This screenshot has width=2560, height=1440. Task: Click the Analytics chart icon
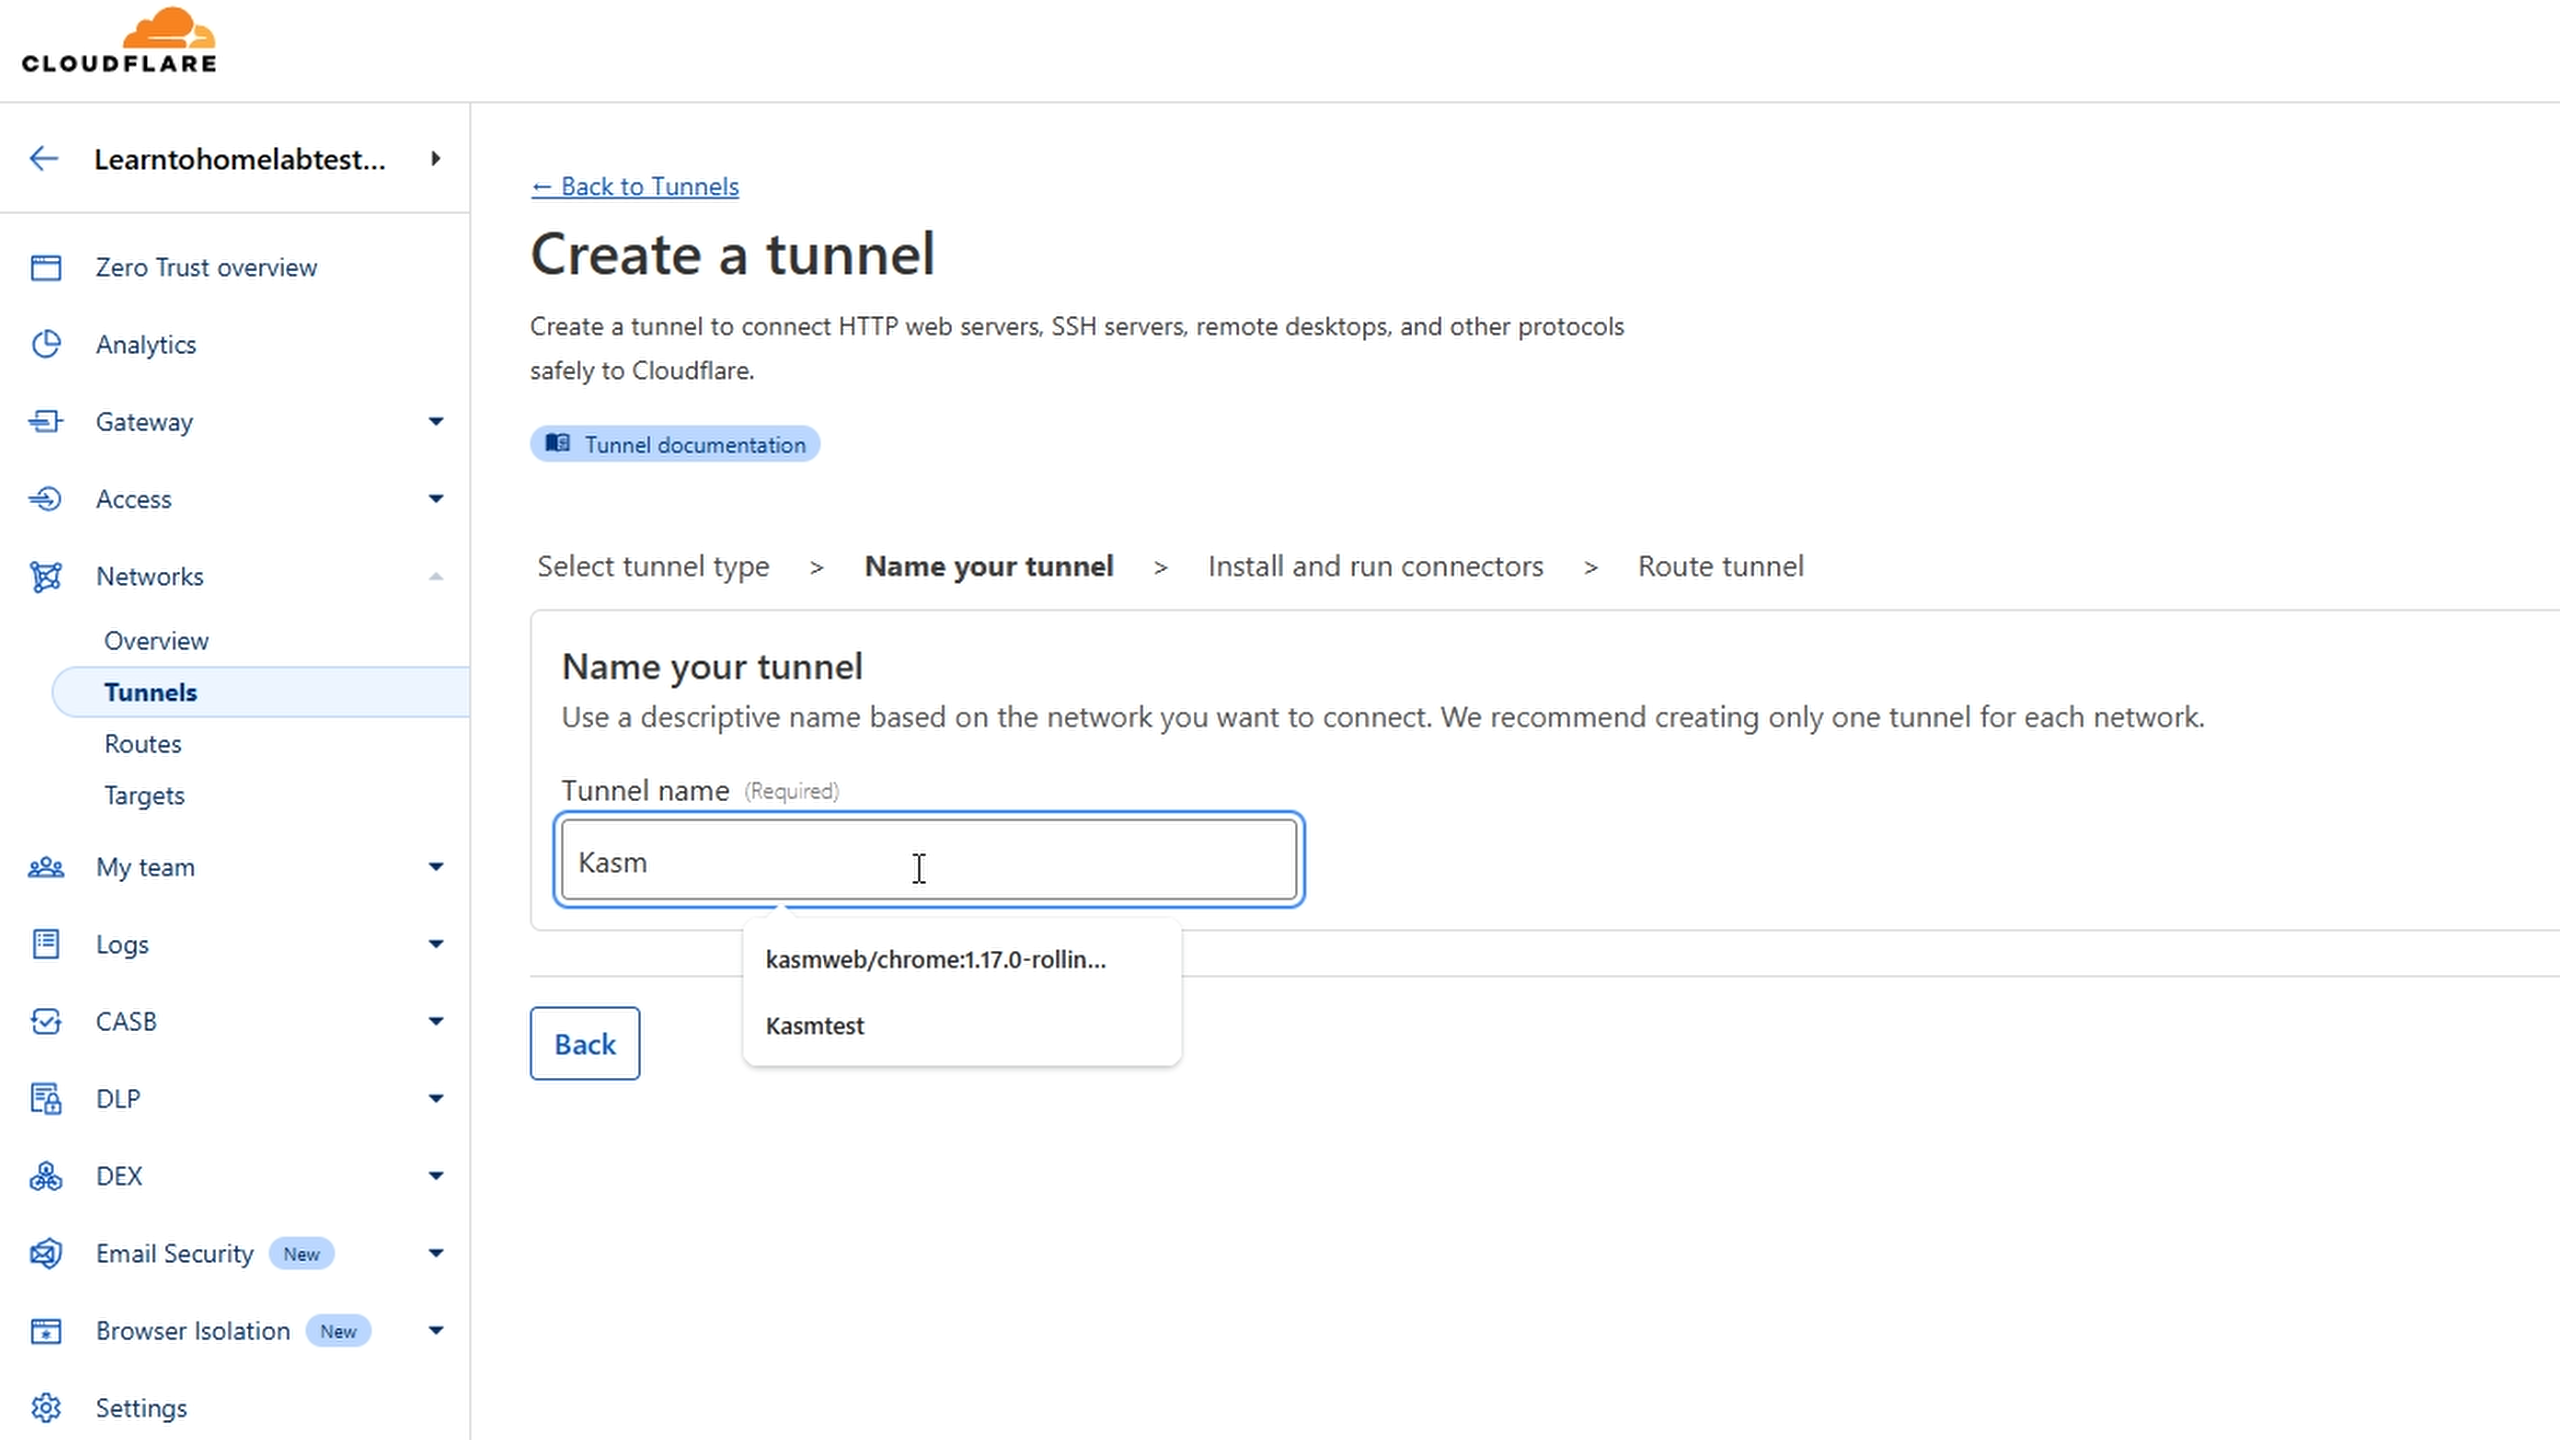click(x=46, y=344)
